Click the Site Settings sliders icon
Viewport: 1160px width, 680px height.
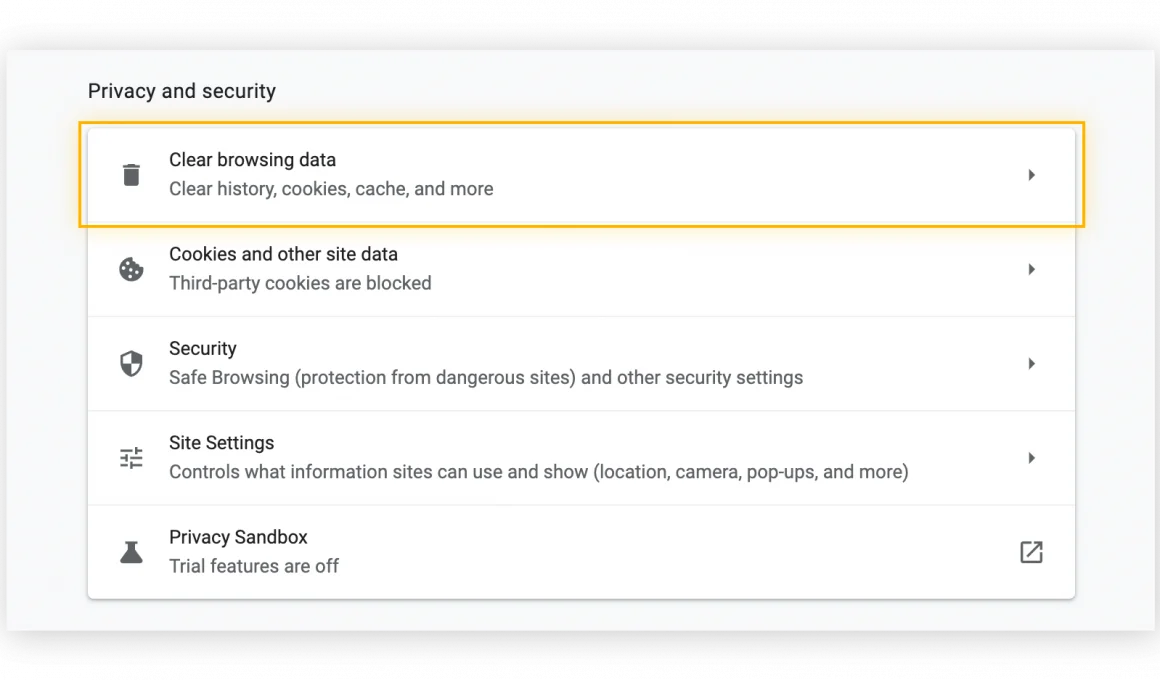point(131,458)
